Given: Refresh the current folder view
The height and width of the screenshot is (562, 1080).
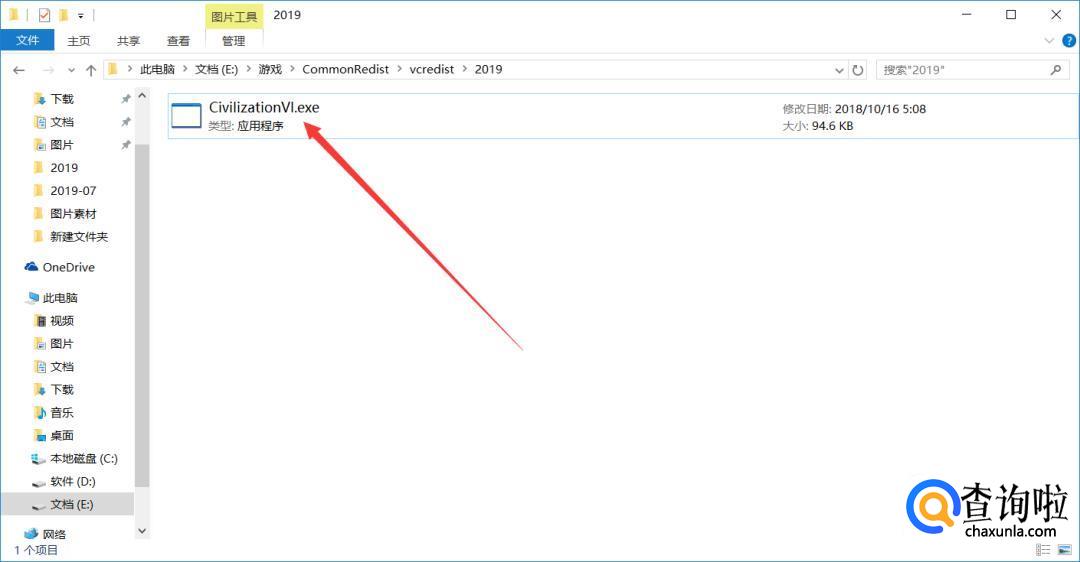Looking at the screenshot, I should [858, 70].
